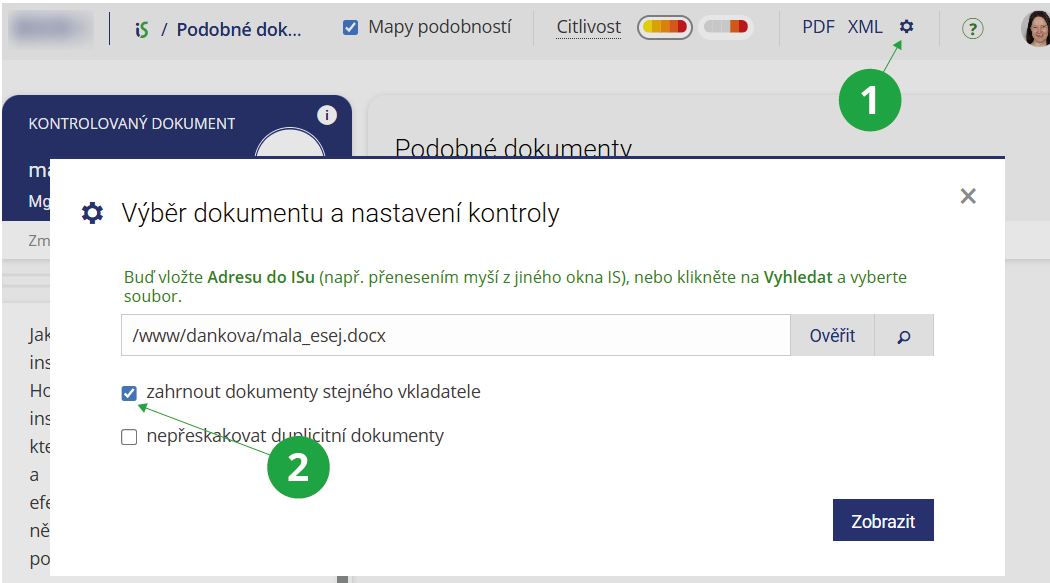
Task: Open user profile avatar
Action: pos(1036,29)
